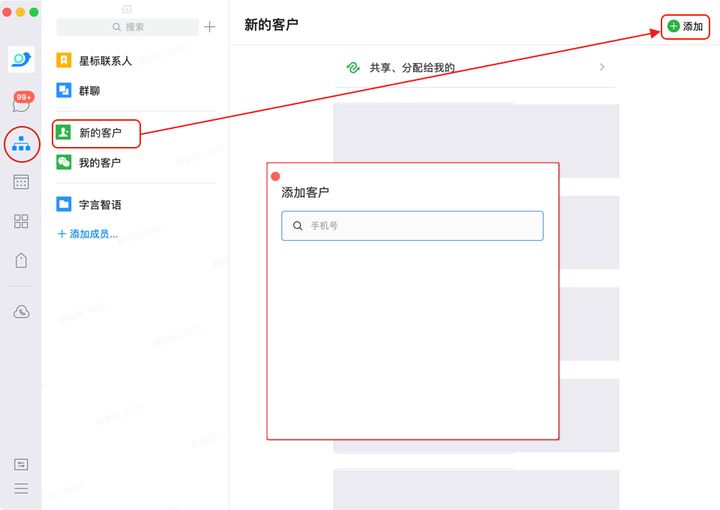
Task: Click the green 添加 button
Action: coord(685,26)
